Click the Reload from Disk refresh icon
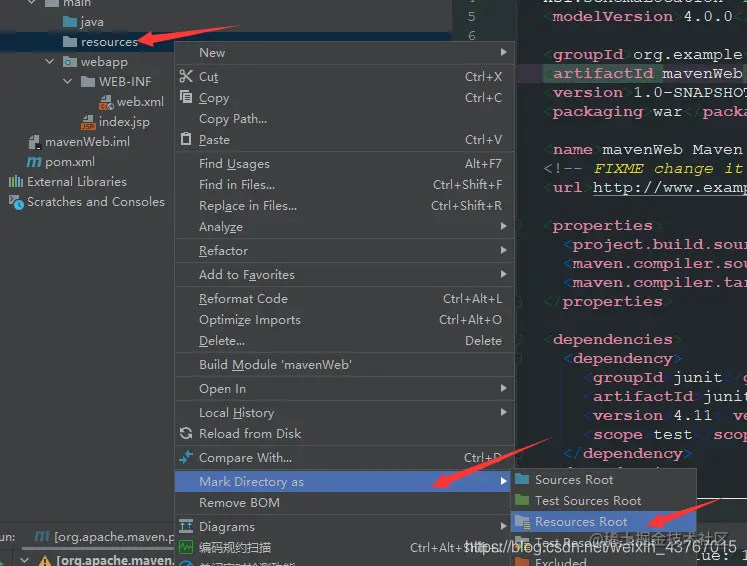The image size is (747, 566). [186, 433]
